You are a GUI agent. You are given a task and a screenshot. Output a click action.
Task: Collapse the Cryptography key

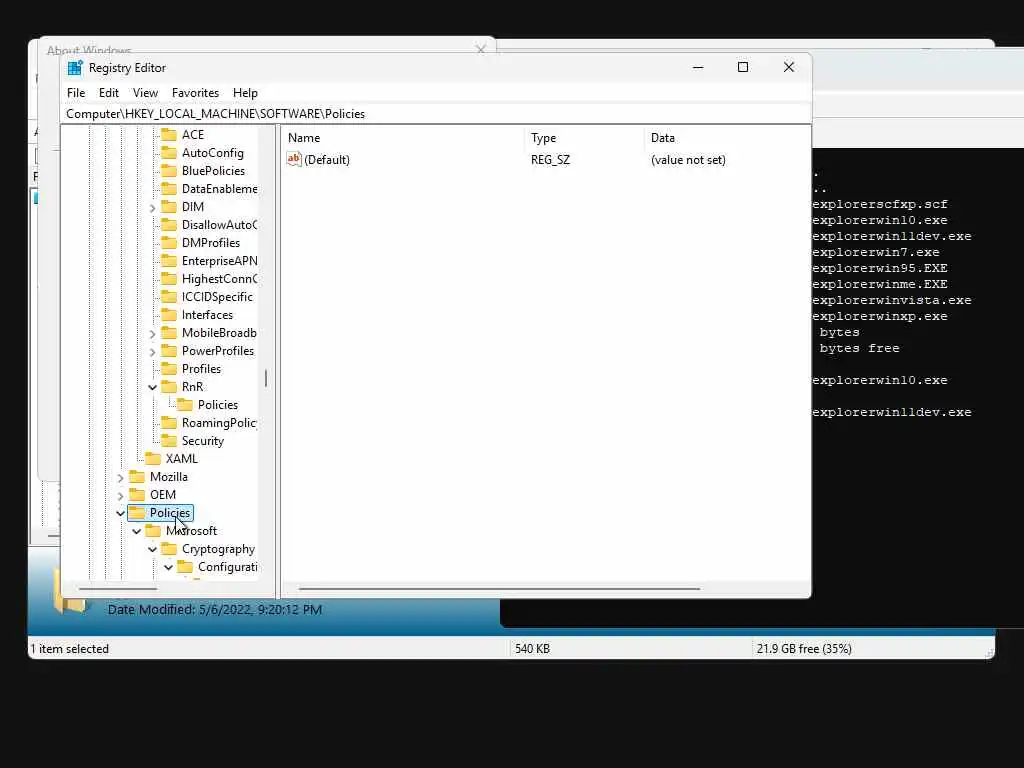pyautogui.click(x=152, y=549)
